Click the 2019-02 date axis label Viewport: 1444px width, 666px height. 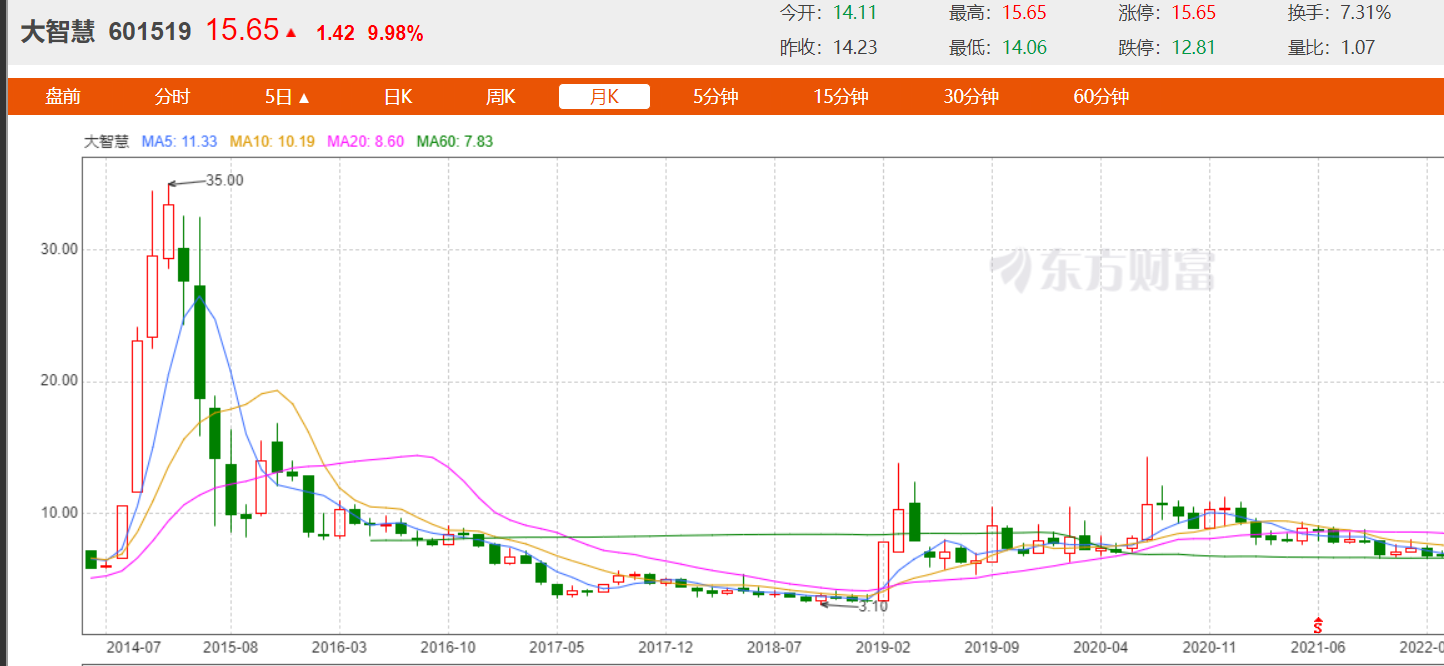click(x=884, y=648)
